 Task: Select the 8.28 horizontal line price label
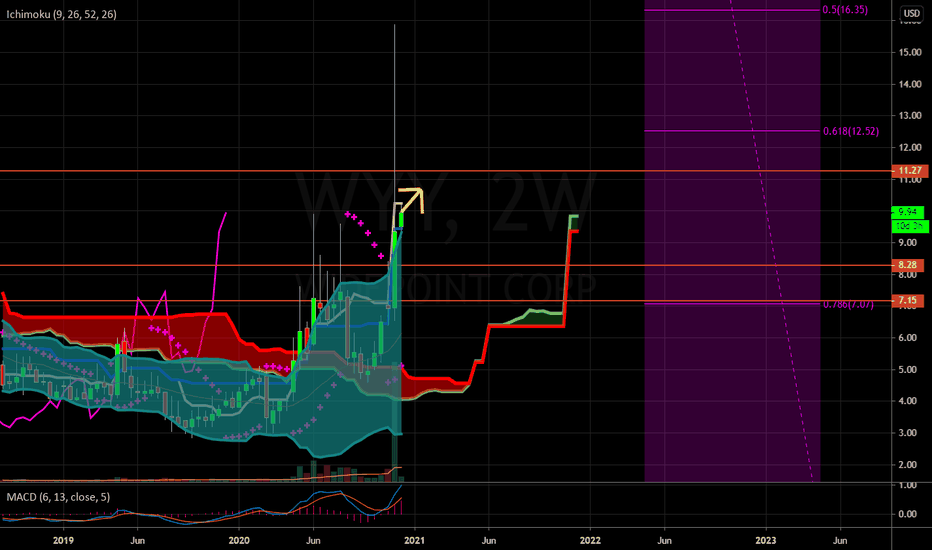click(908, 265)
